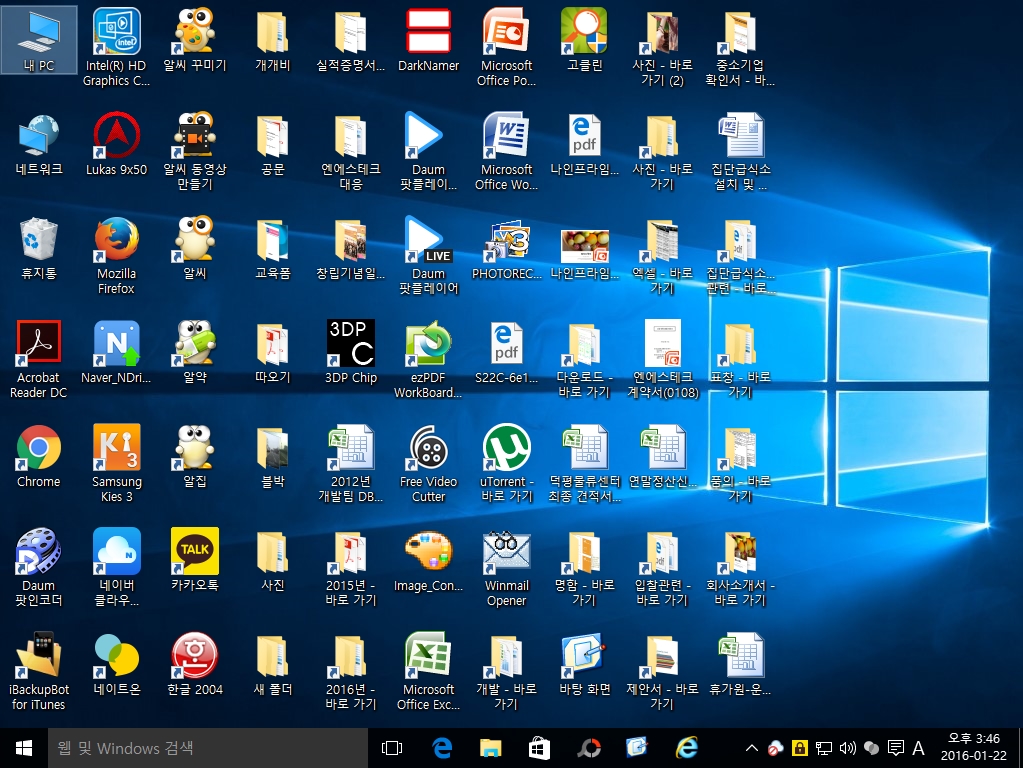Select the 회사소개서 - 바로 가기 shortcut
The height and width of the screenshot is (768, 1023).
[740, 567]
